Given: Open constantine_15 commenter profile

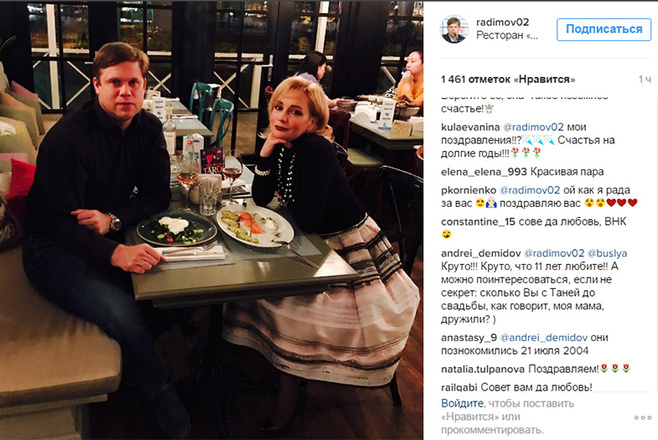Looking at the screenshot, I should pos(478,222).
